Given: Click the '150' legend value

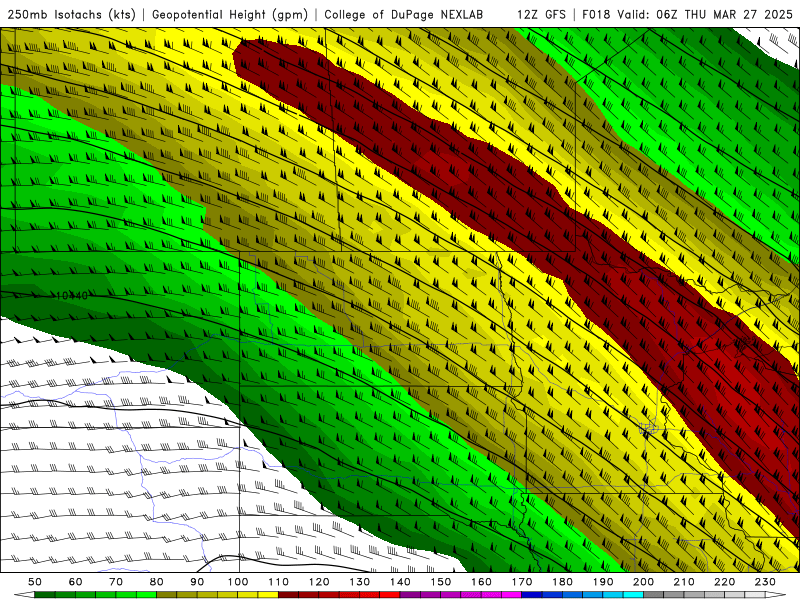Looking at the screenshot, I should [x=441, y=582].
